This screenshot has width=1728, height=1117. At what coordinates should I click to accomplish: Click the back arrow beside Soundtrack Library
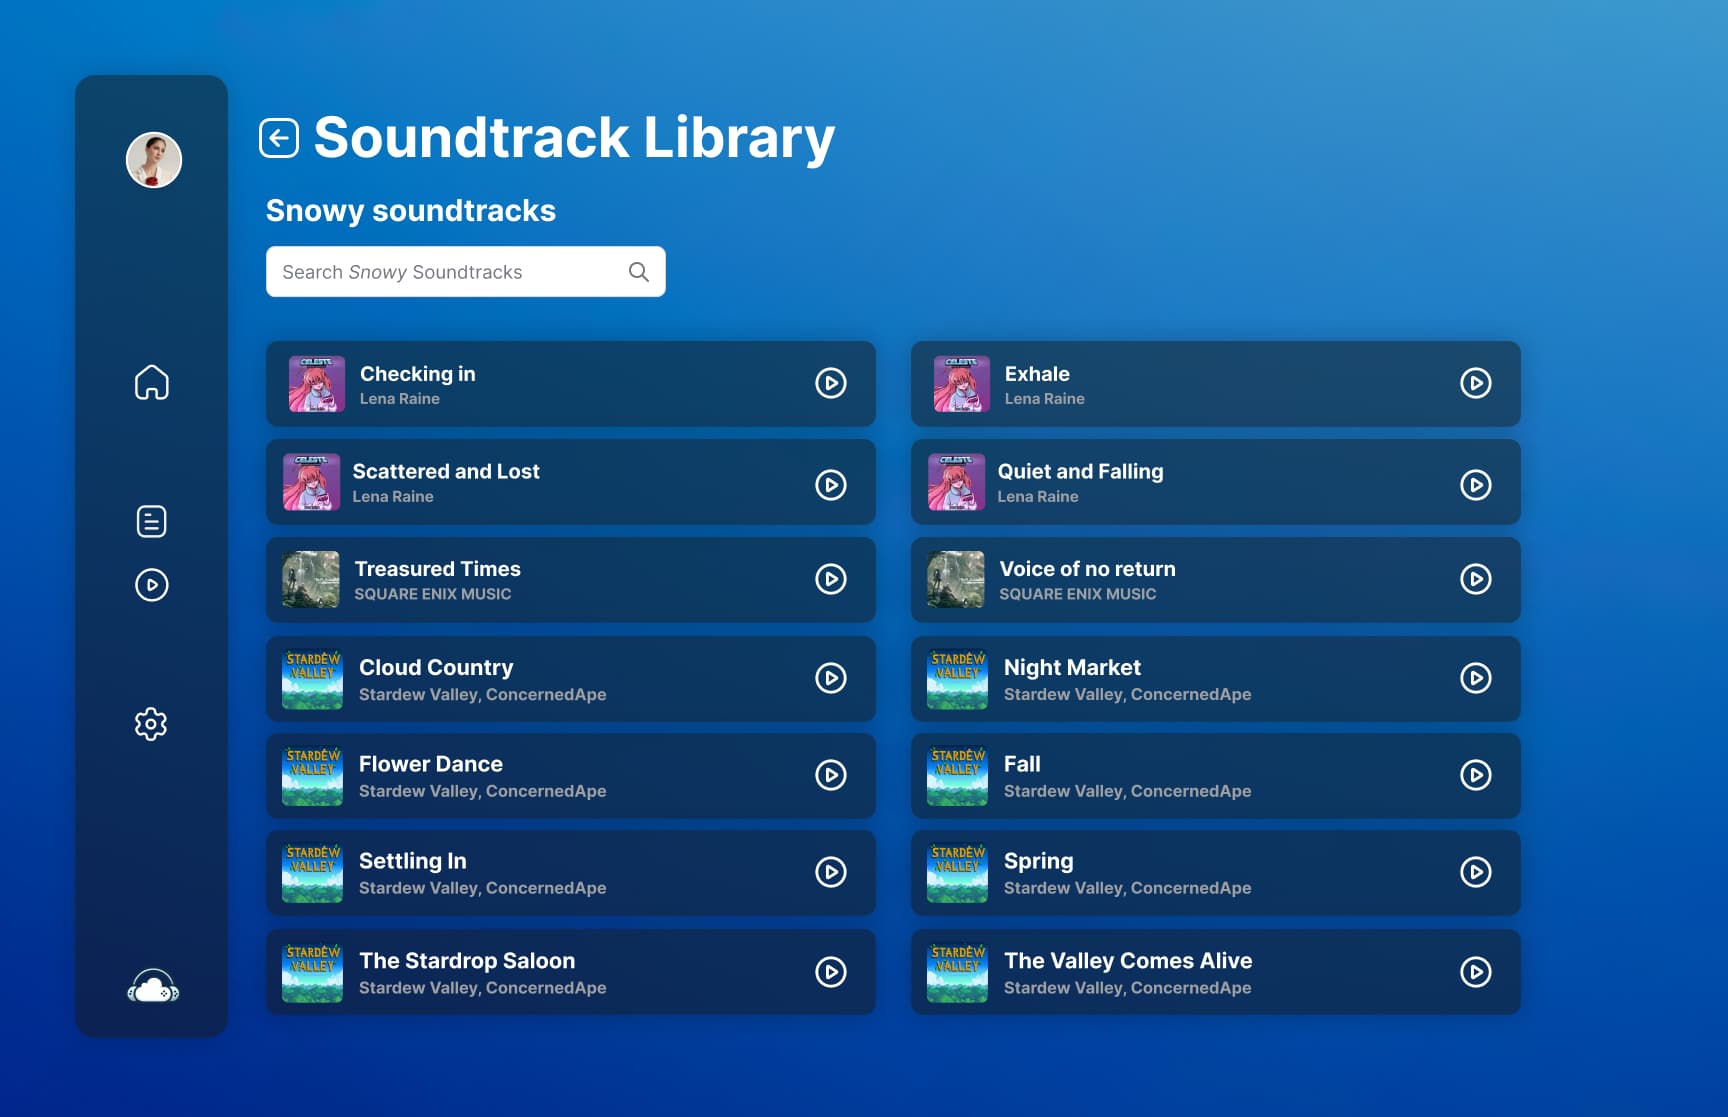(x=279, y=138)
